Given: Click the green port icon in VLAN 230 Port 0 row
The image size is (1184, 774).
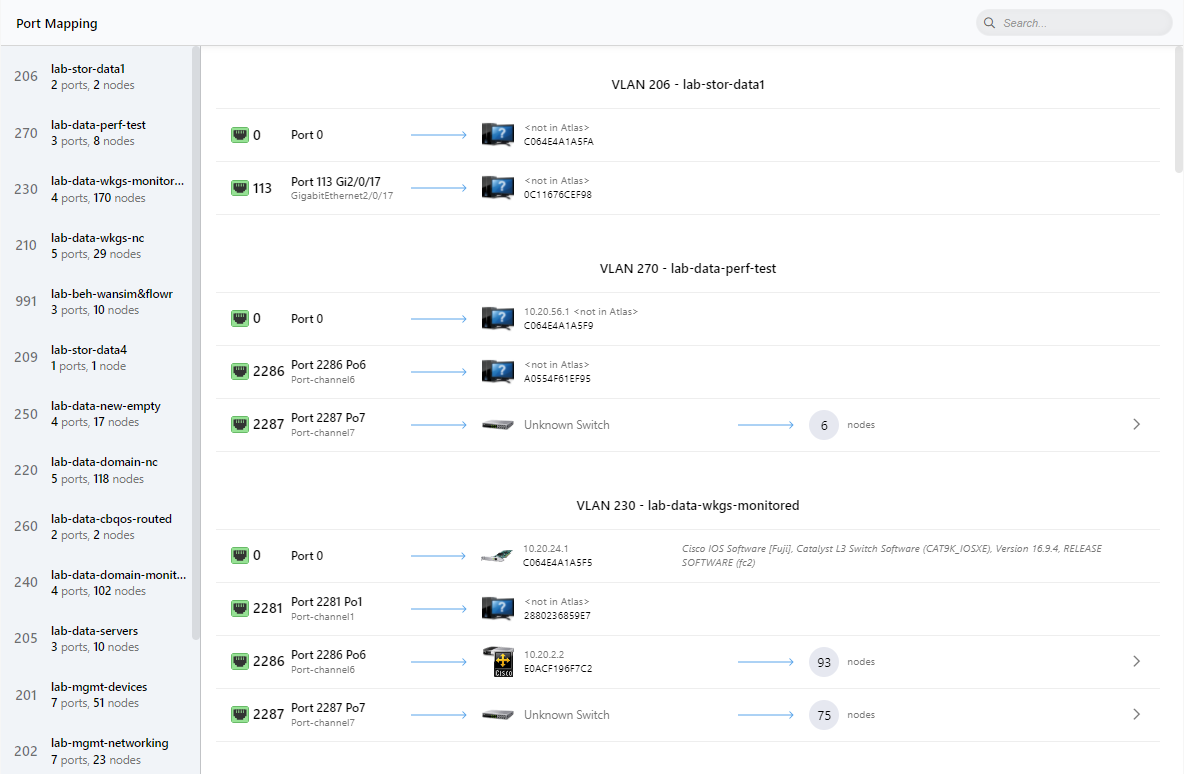Looking at the screenshot, I should pyautogui.click(x=239, y=556).
